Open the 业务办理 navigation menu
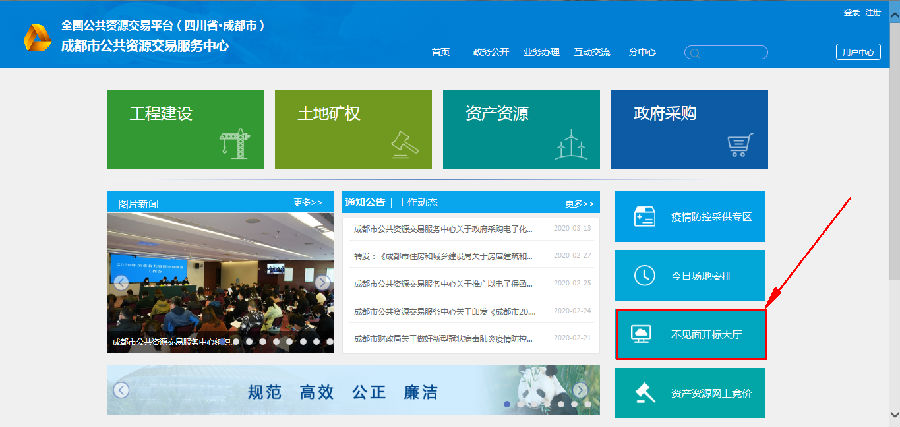 coord(540,52)
